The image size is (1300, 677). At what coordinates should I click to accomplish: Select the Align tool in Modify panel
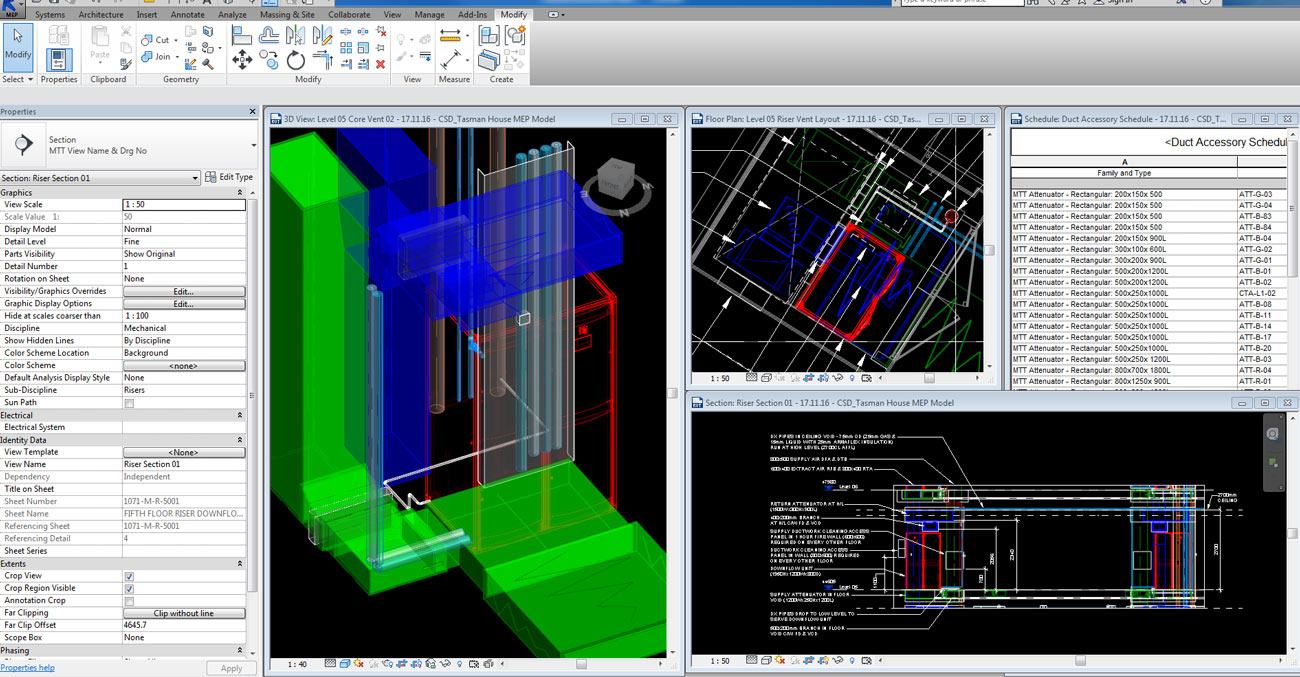(x=242, y=36)
